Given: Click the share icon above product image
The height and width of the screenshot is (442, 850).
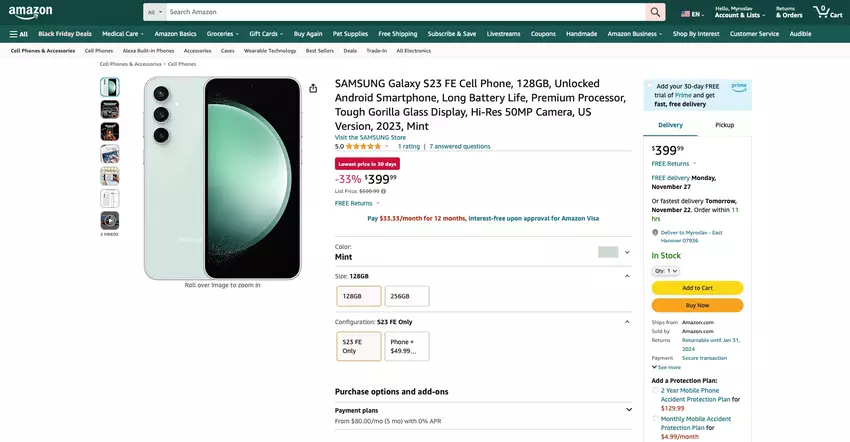Looking at the screenshot, I should tap(313, 88).
